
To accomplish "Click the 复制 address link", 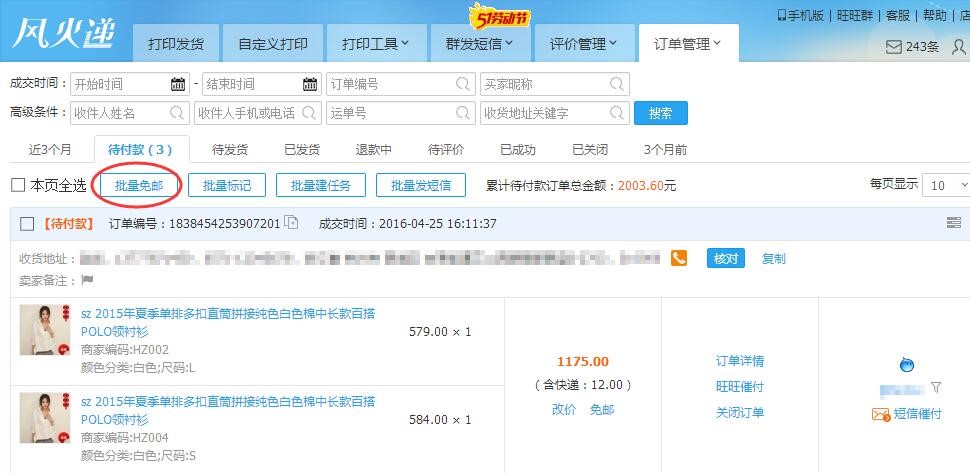I will coord(773,258).
